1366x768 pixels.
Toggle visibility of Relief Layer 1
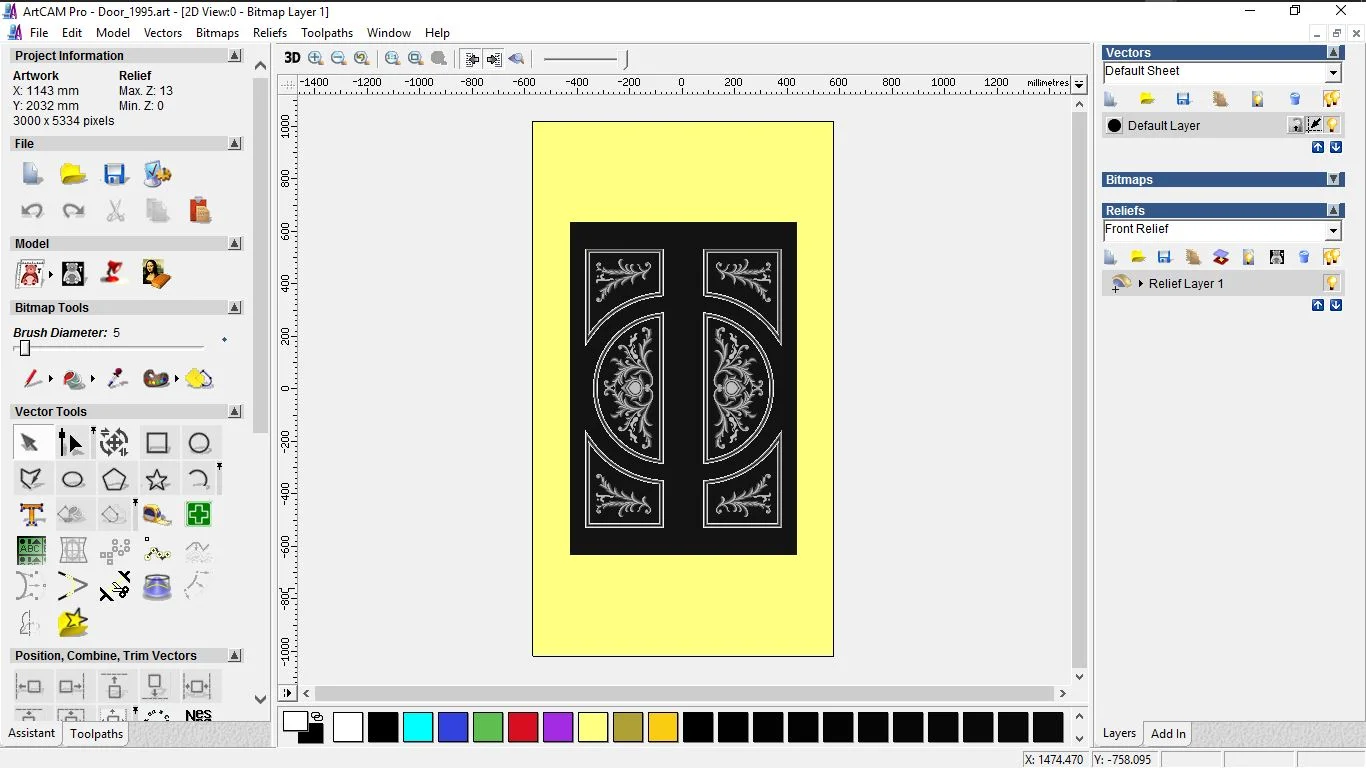(x=1331, y=283)
